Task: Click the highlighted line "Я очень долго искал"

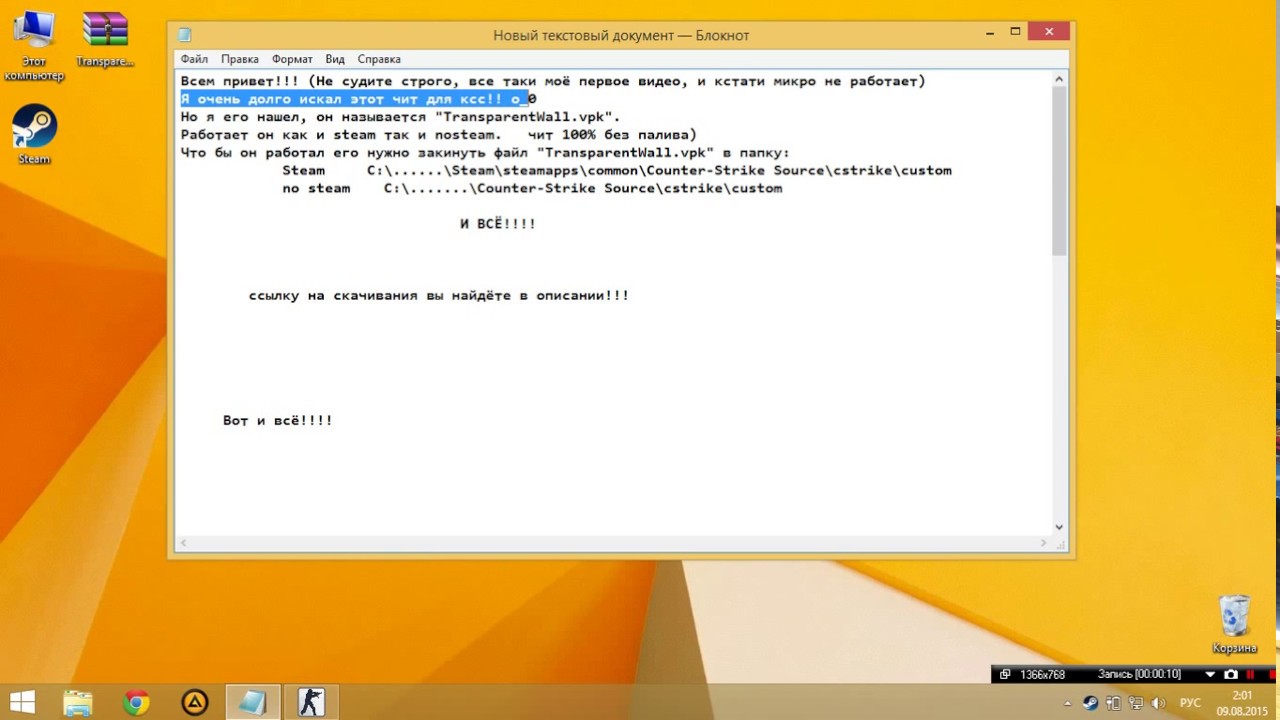Action: (x=358, y=99)
